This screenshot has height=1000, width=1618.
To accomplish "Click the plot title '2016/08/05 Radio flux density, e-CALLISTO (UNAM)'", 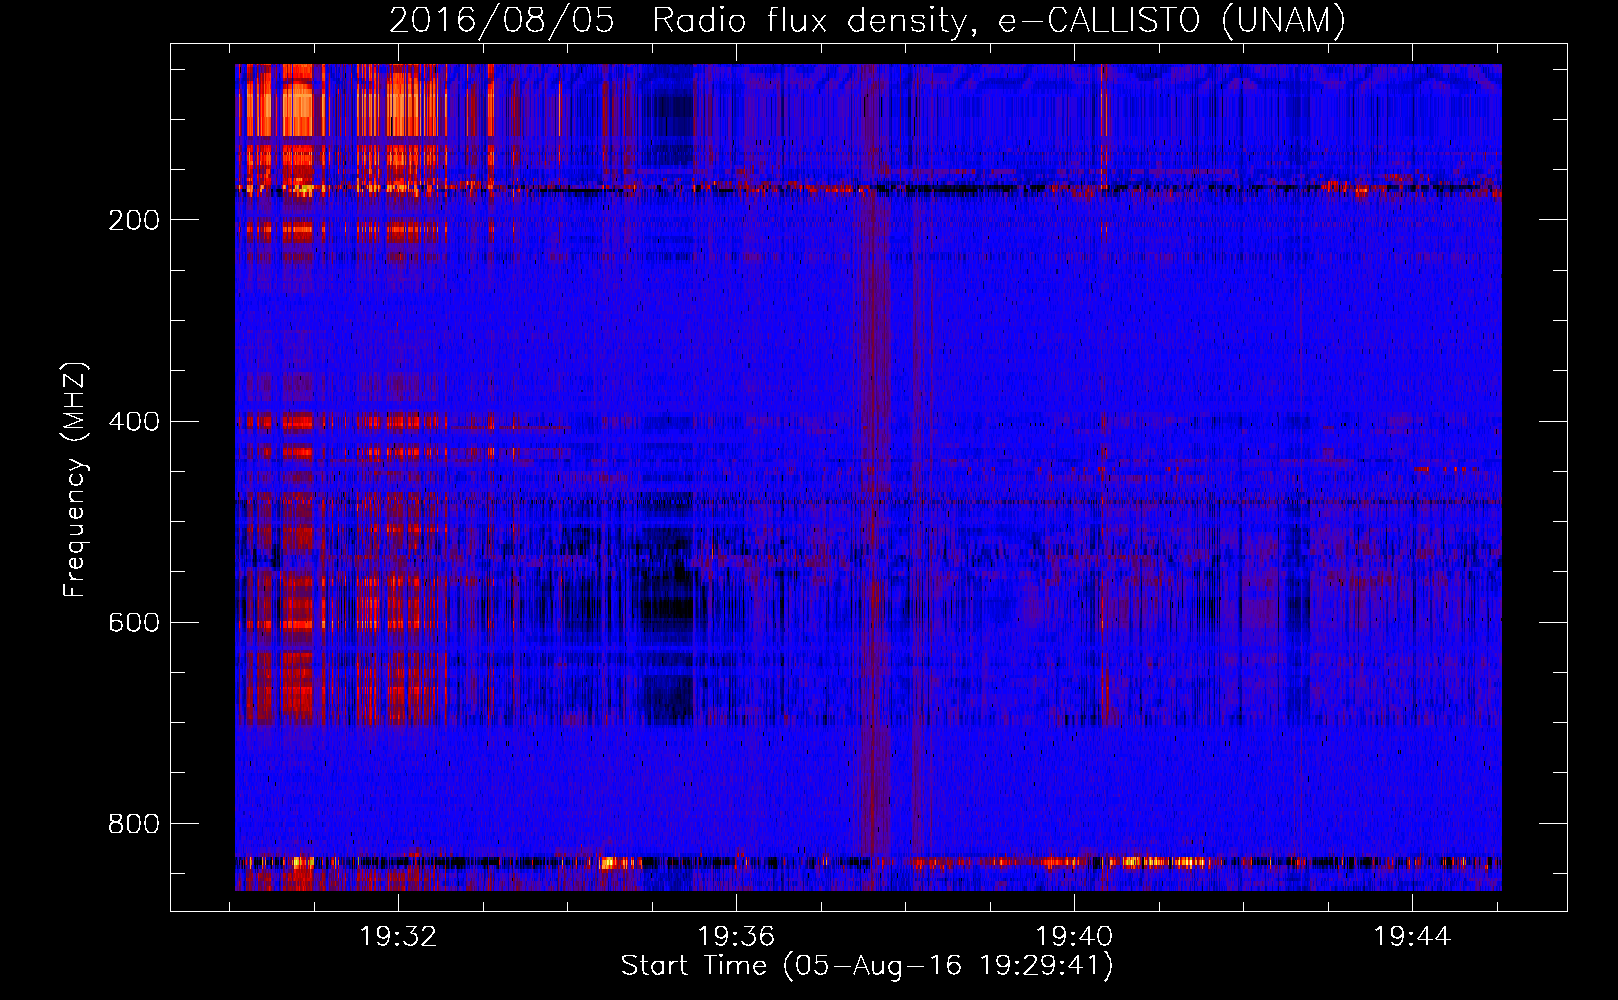I will pos(867,20).
